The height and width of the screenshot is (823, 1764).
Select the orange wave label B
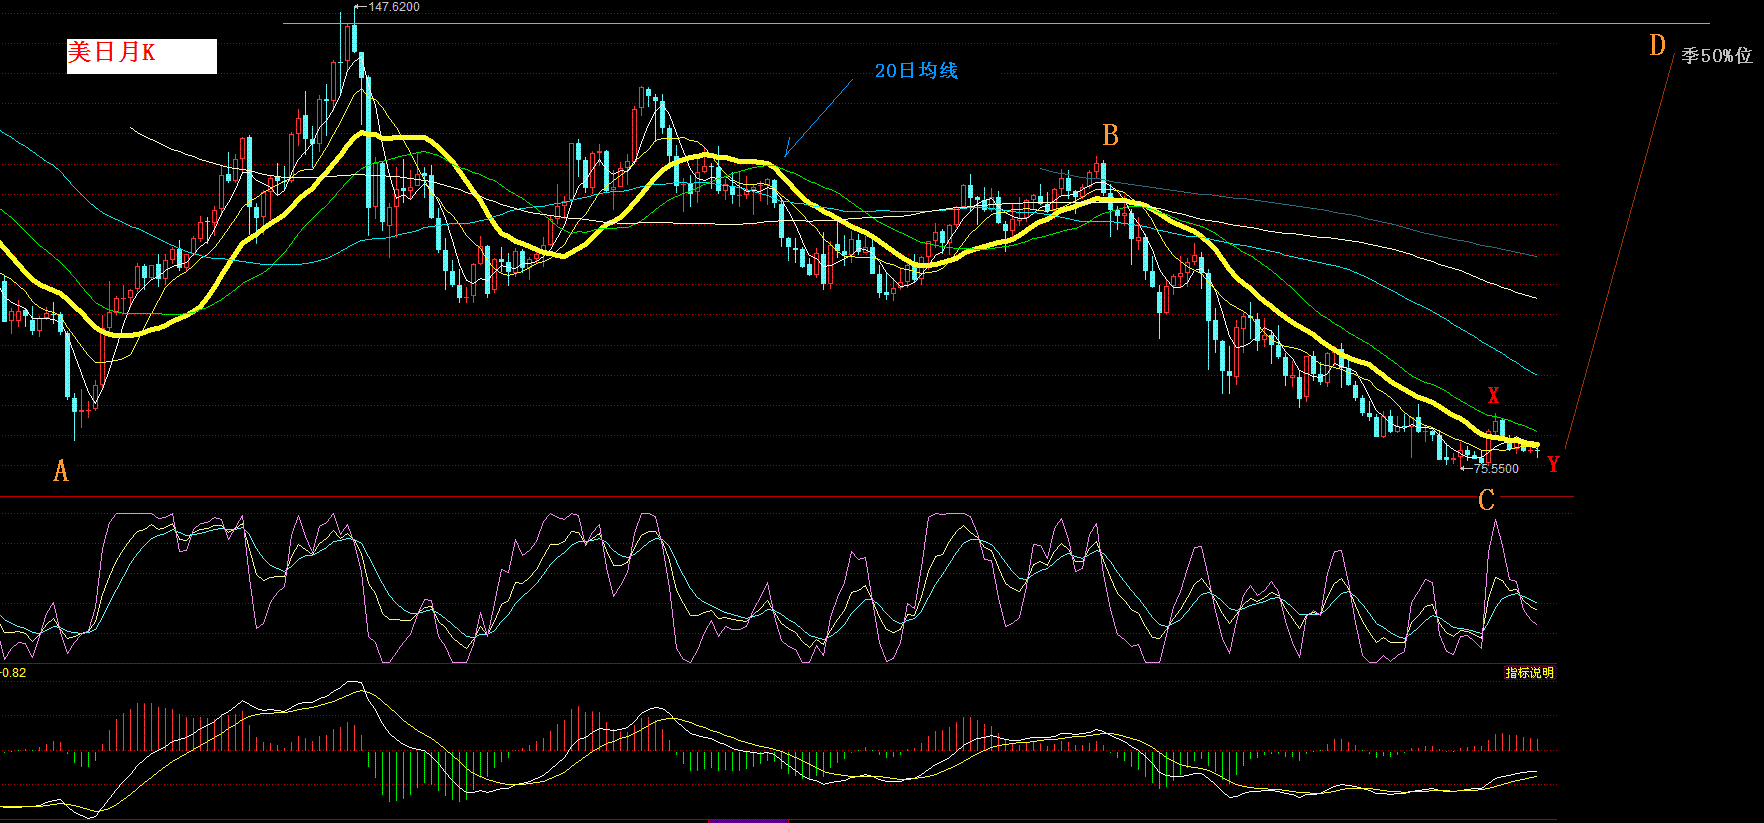point(1110,135)
